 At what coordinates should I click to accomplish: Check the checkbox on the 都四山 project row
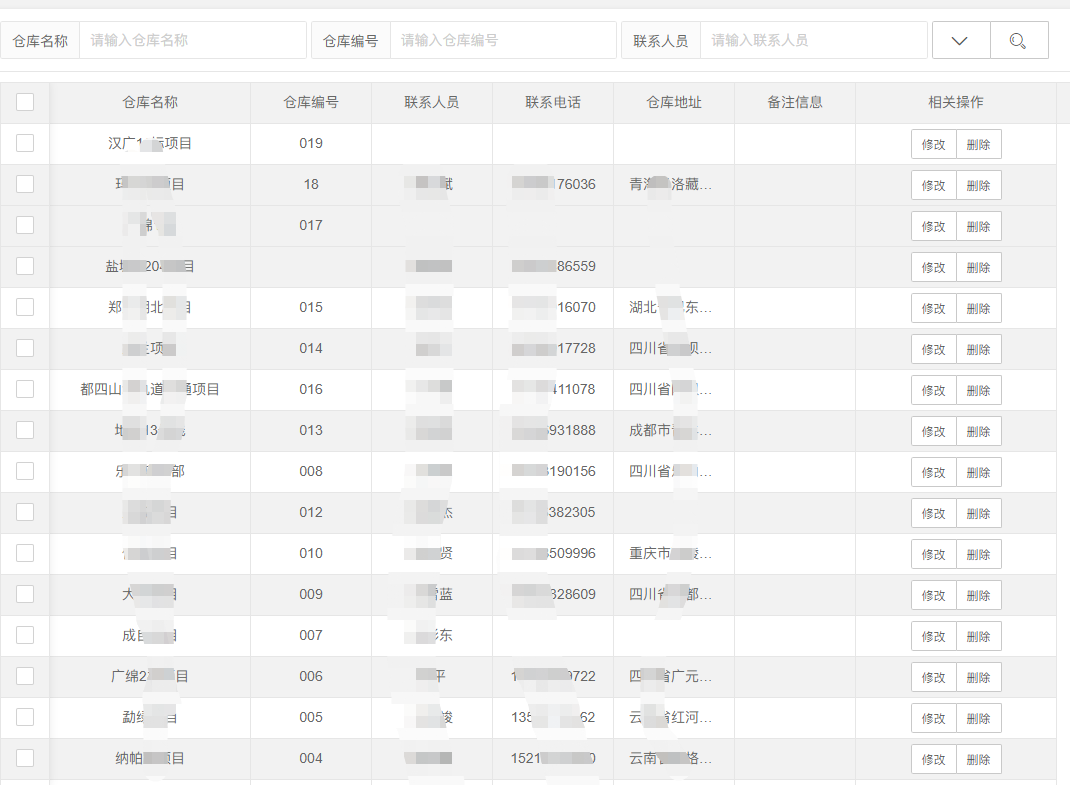point(25,389)
